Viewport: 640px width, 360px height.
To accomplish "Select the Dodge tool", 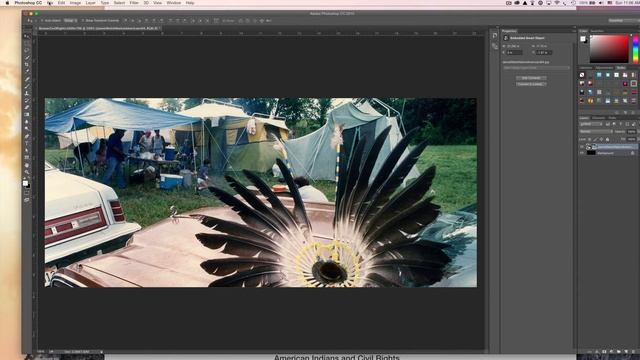I will 27,129.
